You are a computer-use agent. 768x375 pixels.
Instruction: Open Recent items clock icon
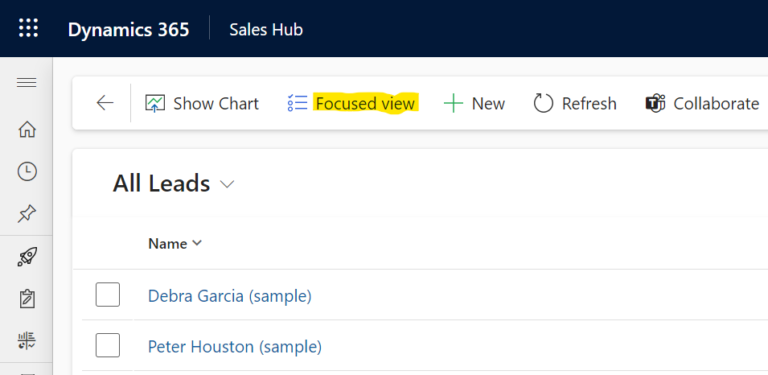(x=27, y=172)
